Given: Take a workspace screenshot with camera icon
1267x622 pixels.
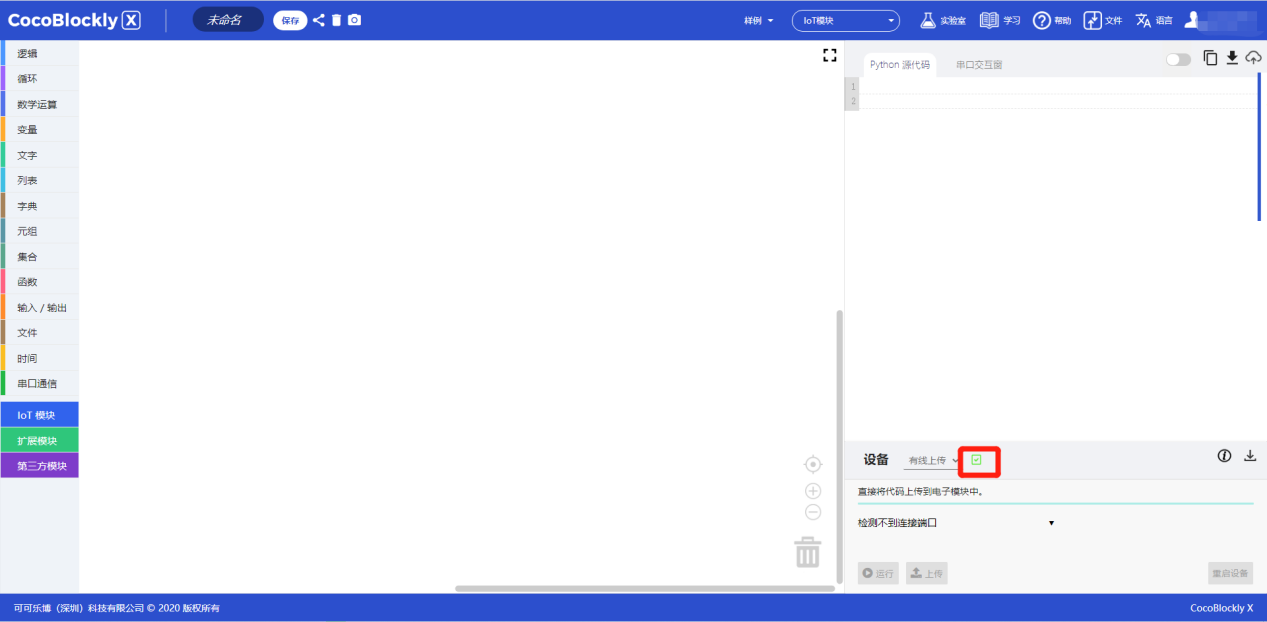Looking at the screenshot, I should point(354,20).
